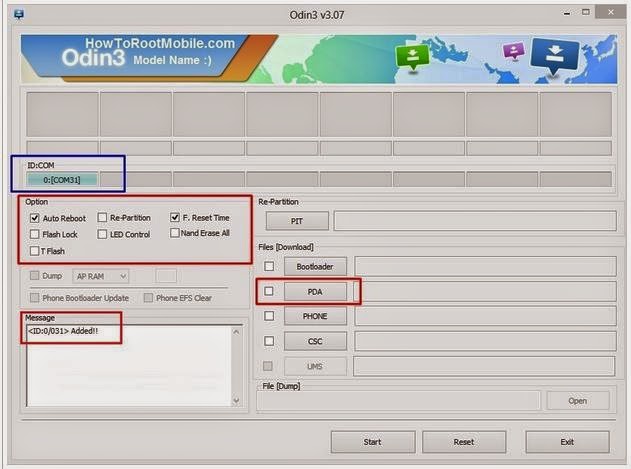Click the Reset button
Screen dimensions: 631x469
[464, 442]
